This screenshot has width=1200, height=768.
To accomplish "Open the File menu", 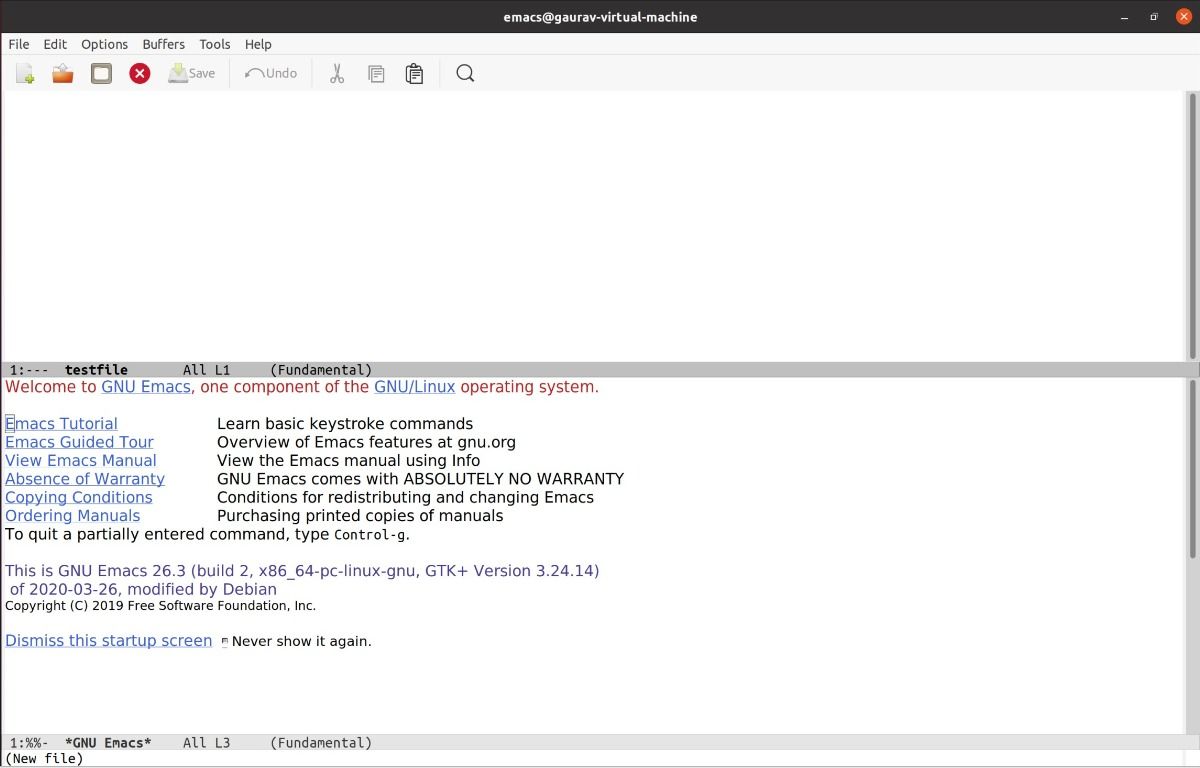I will tap(19, 44).
